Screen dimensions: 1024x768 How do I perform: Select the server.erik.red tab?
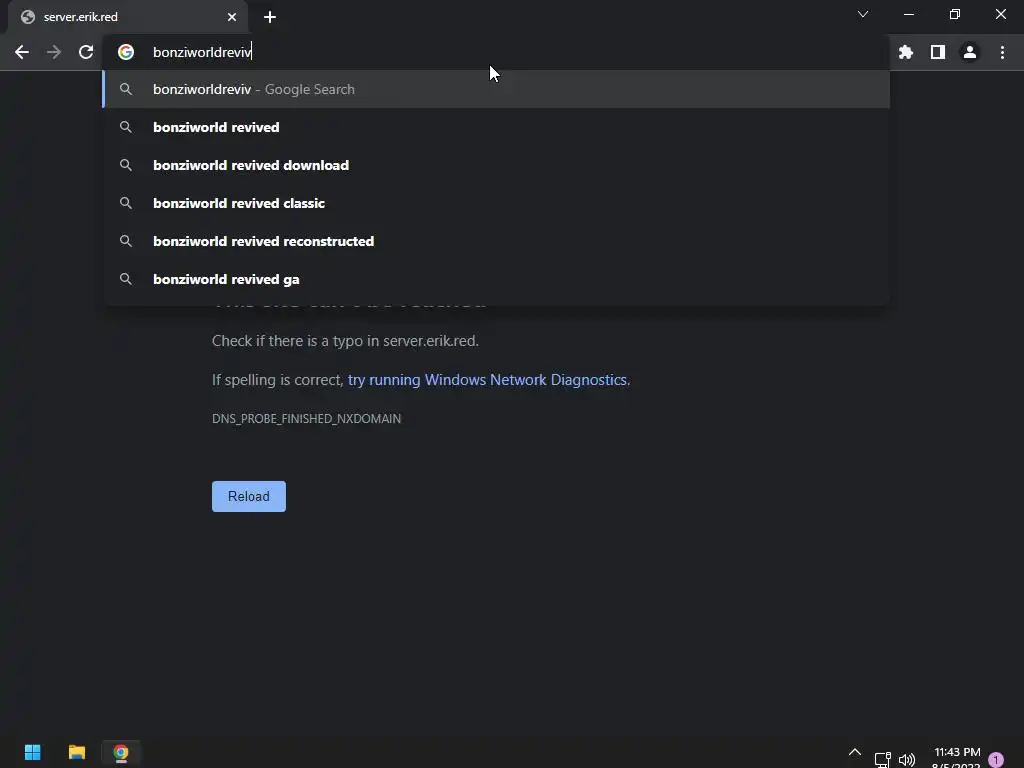(128, 17)
